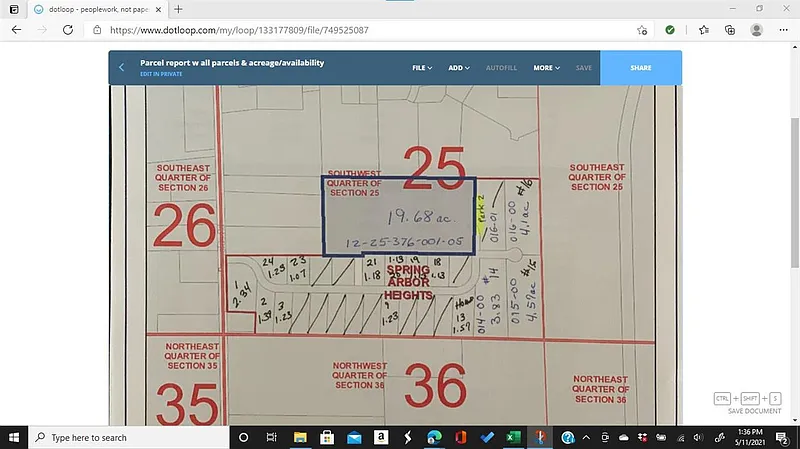Open the FILE dropdown menu
The height and width of the screenshot is (449, 800).
422,68
